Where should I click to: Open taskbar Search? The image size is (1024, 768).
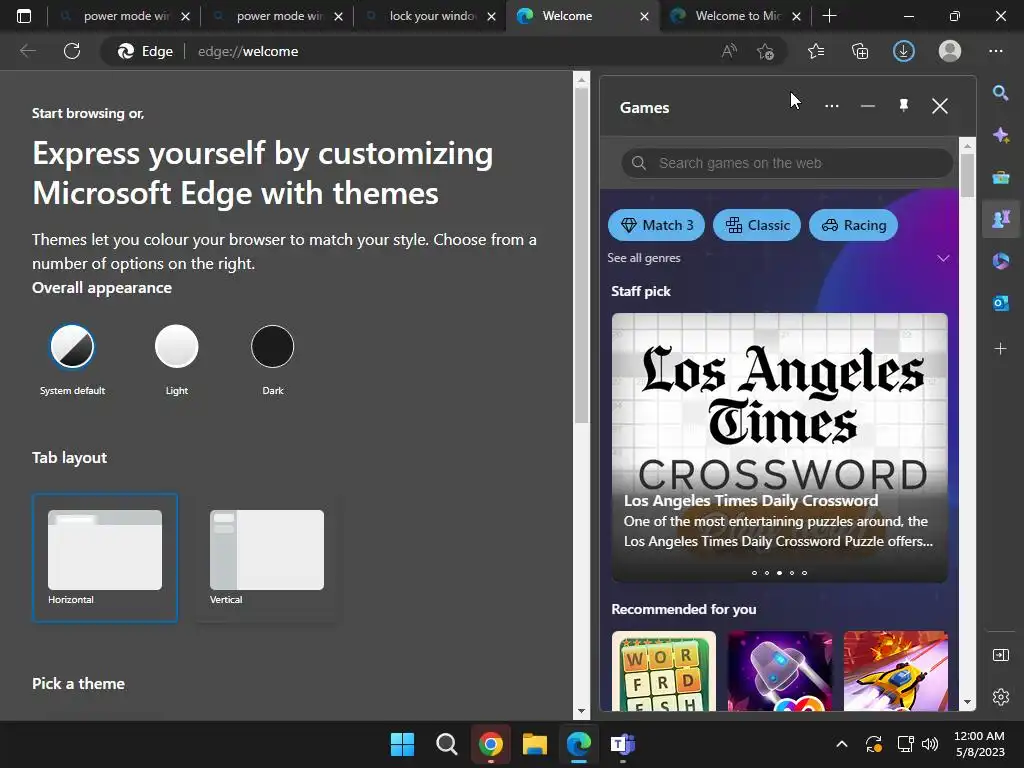(447, 744)
